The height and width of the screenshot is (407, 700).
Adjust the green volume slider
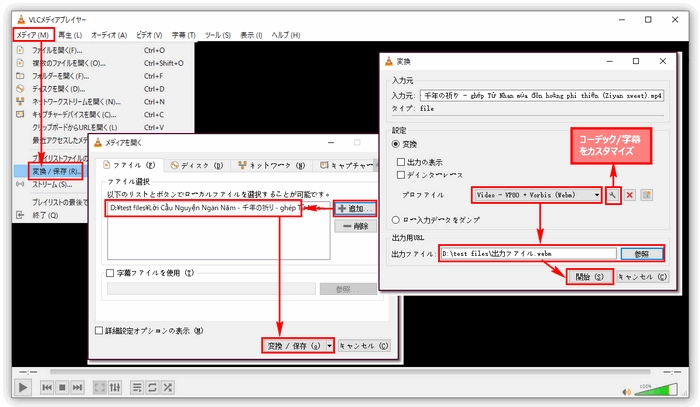(656, 390)
